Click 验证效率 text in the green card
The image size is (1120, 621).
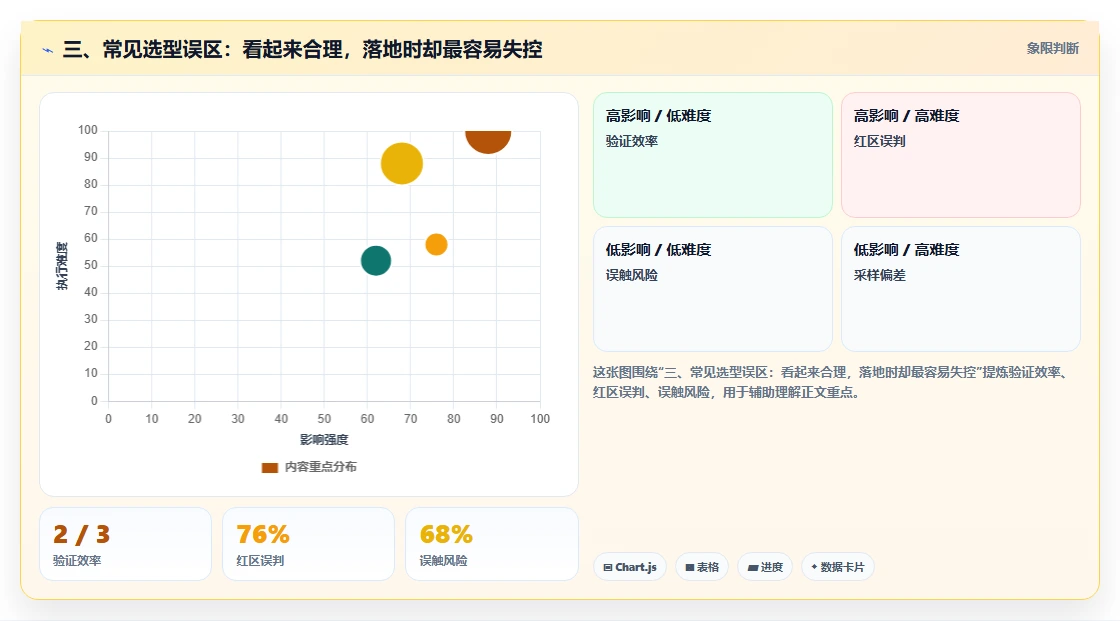(x=632, y=141)
